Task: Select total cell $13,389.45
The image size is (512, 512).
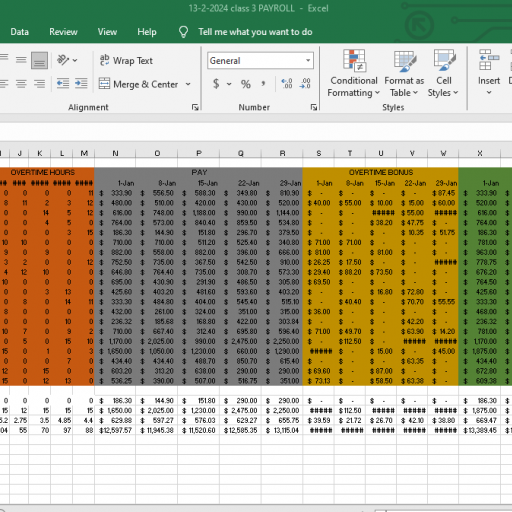Action: point(480,430)
